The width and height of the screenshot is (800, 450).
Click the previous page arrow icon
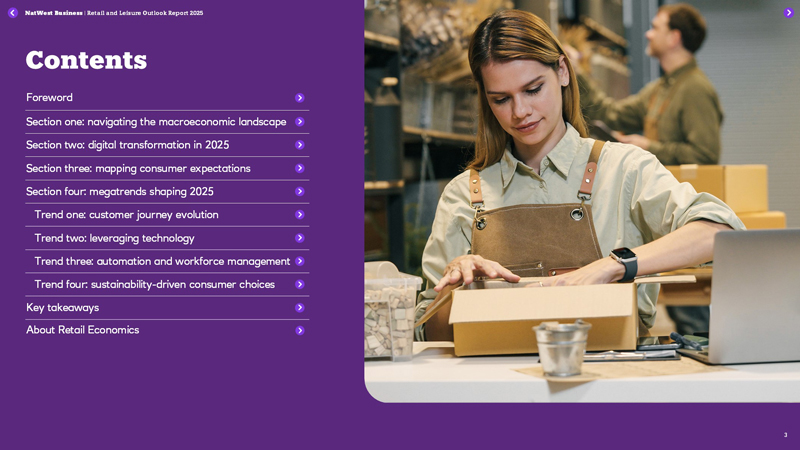pos(13,13)
